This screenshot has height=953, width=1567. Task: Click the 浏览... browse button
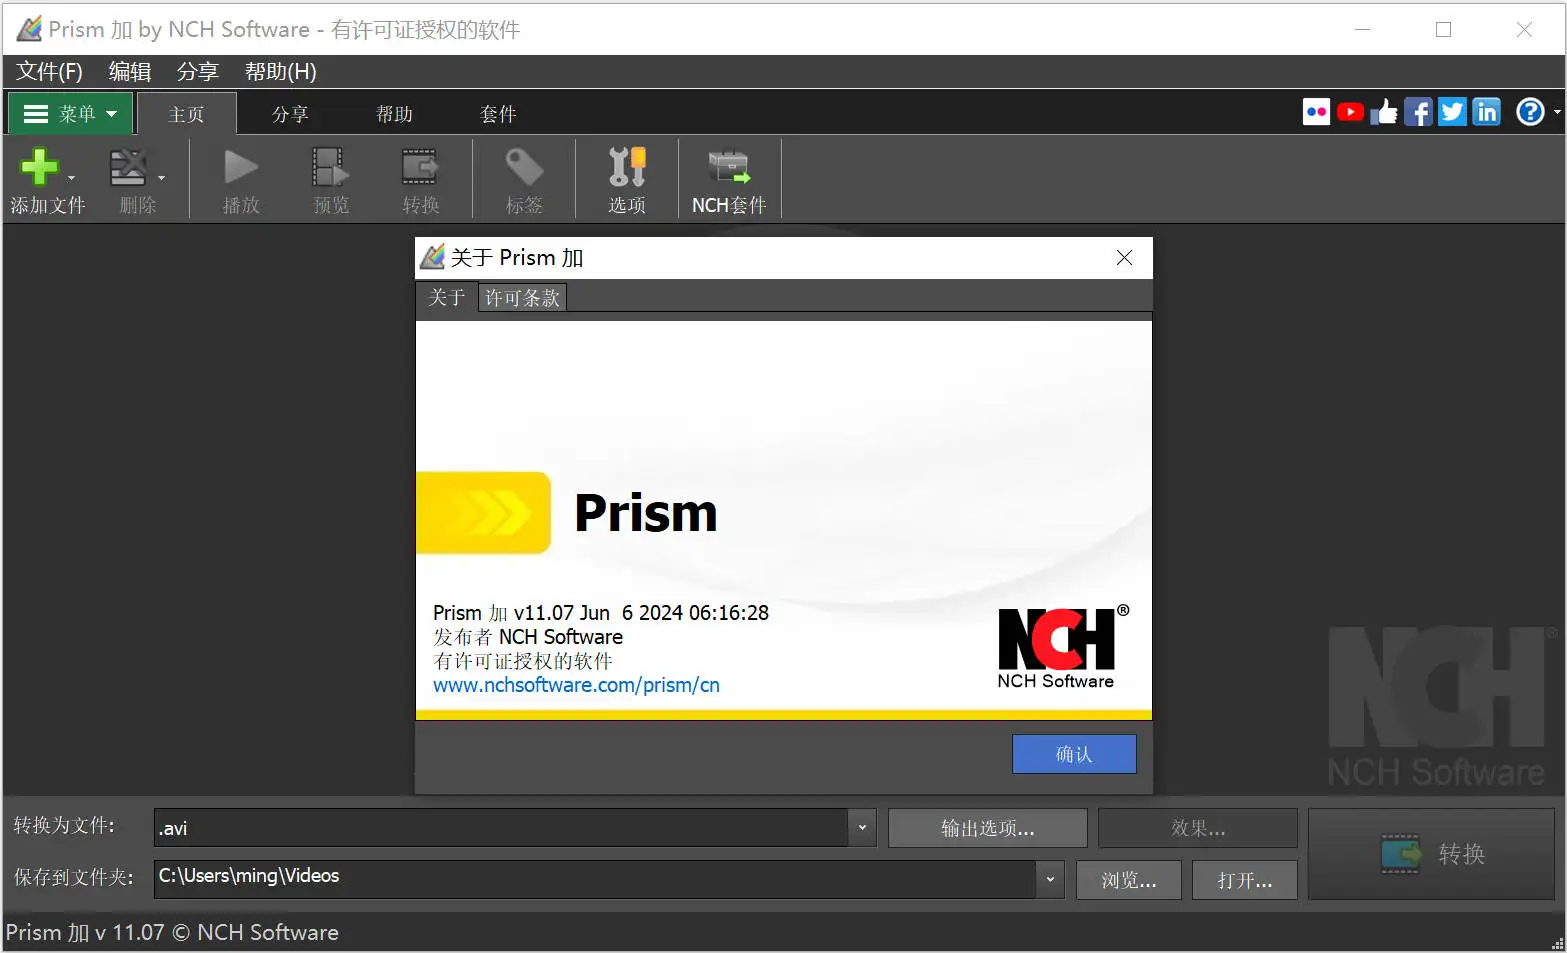1128,880
